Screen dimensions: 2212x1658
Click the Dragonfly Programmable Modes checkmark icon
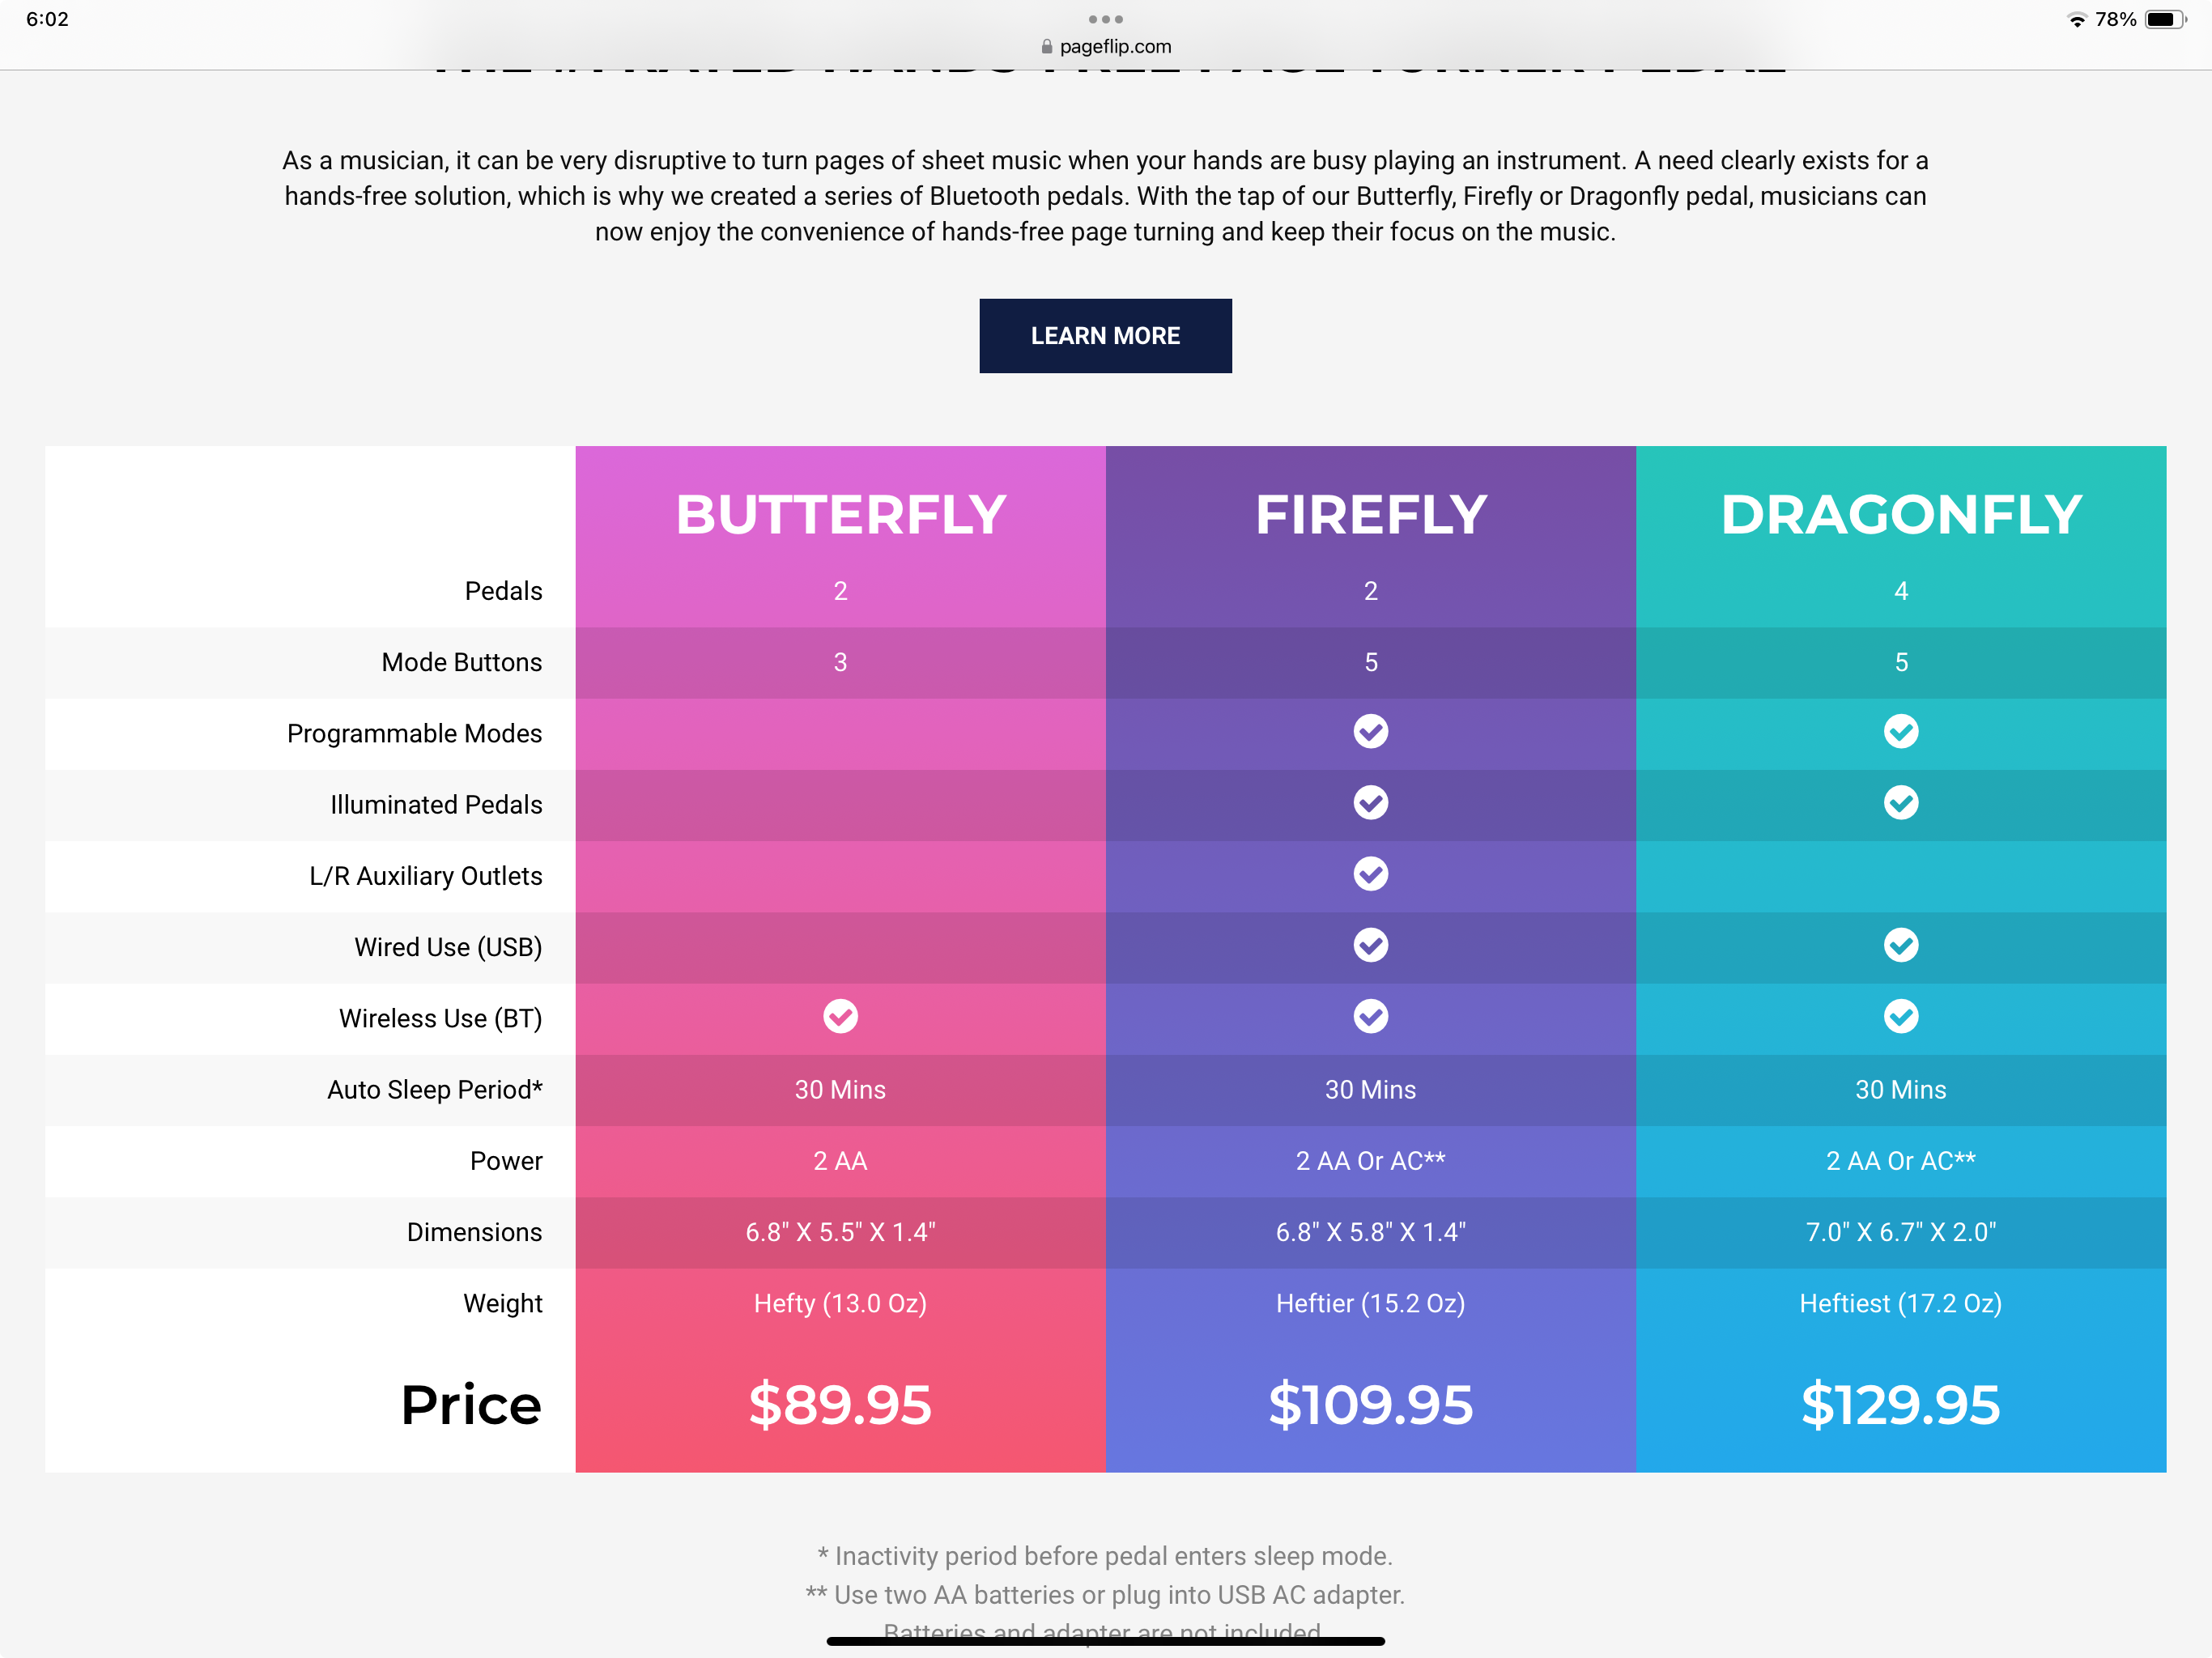(1900, 732)
